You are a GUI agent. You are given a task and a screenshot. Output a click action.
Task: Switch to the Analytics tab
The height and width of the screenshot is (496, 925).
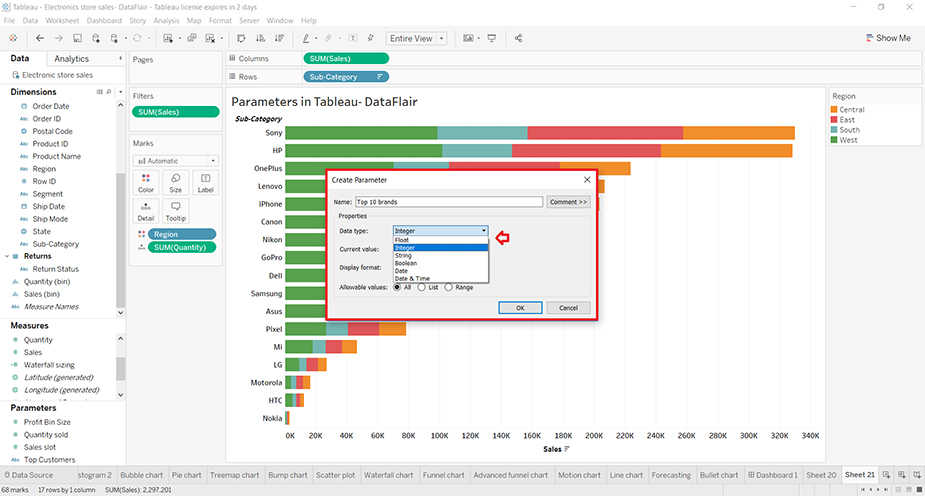tap(71, 58)
